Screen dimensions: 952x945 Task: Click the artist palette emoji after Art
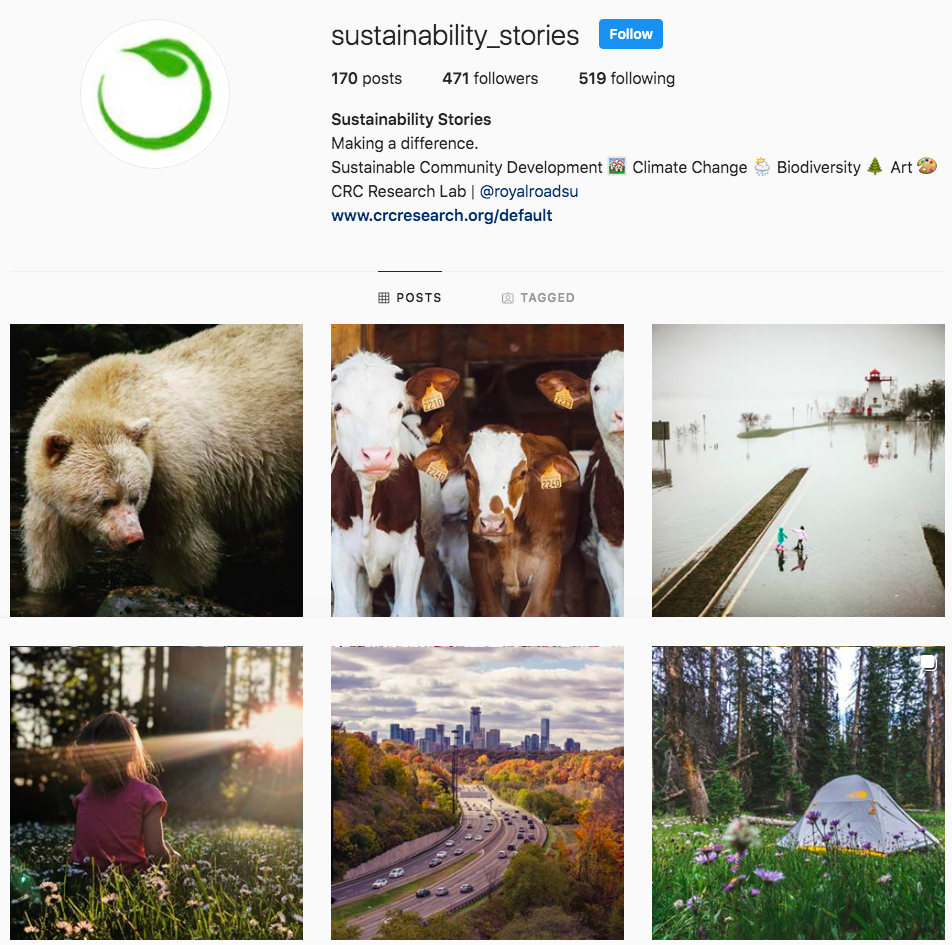pos(927,166)
